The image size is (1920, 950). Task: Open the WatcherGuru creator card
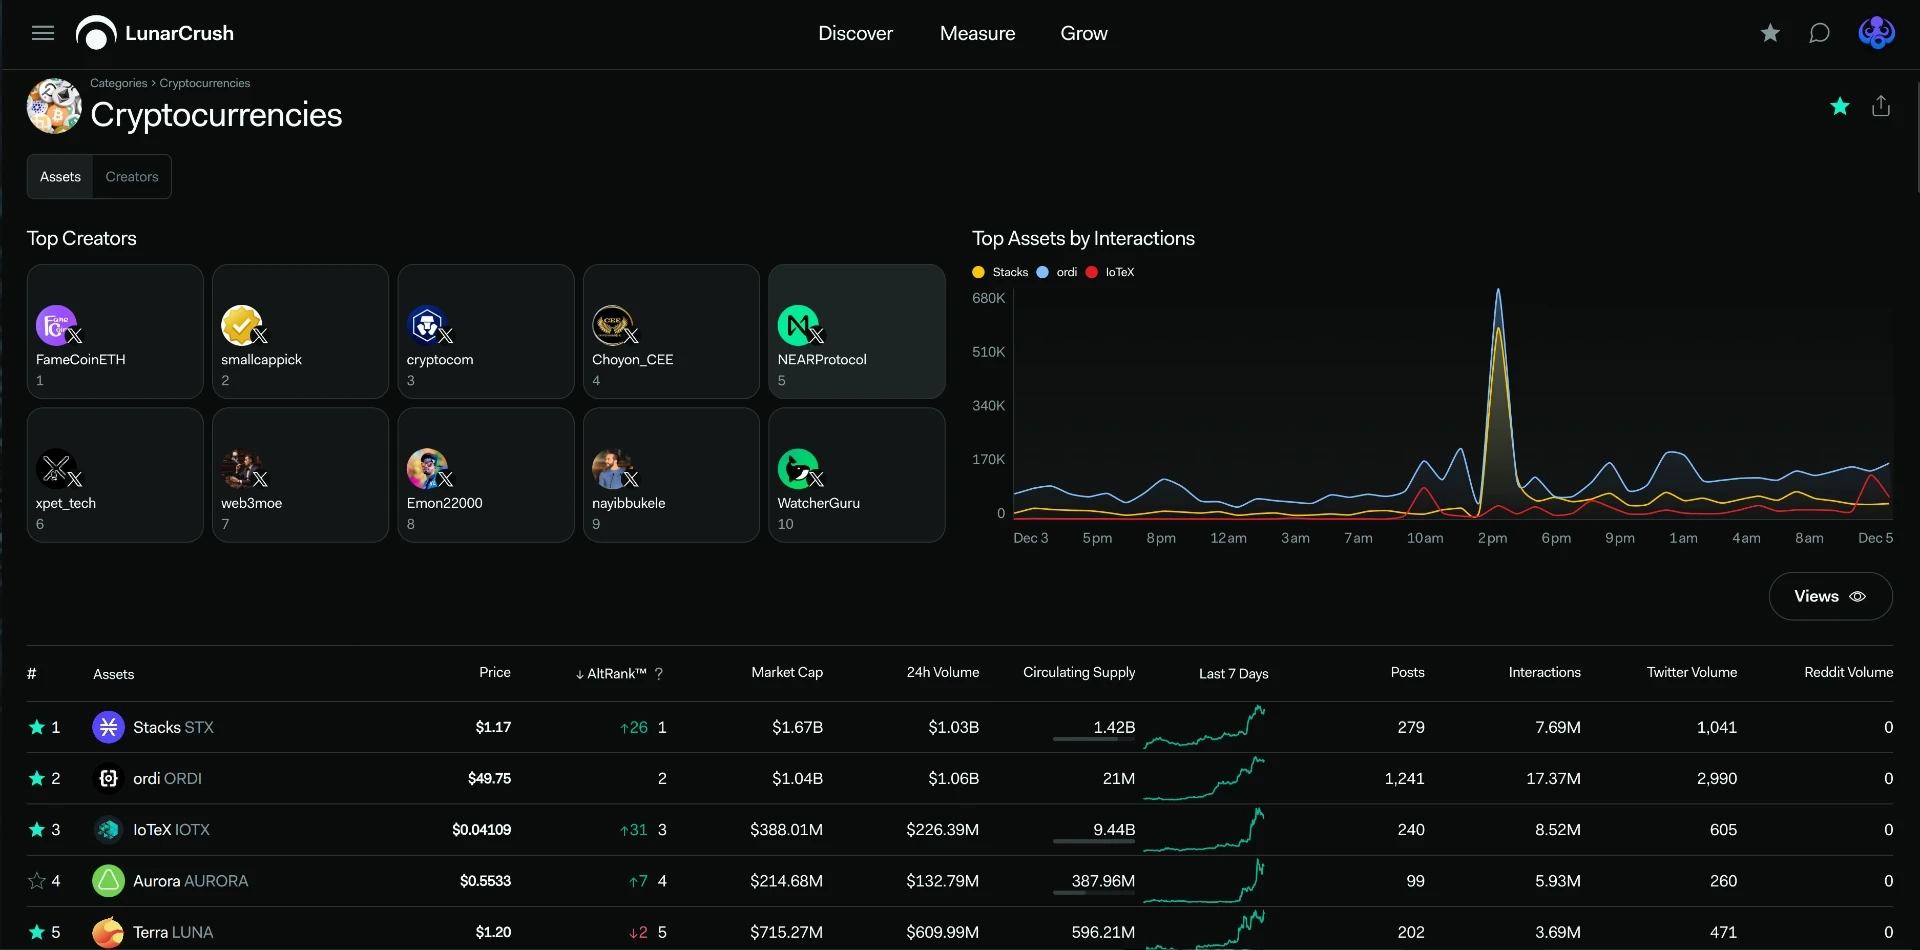coord(857,475)
